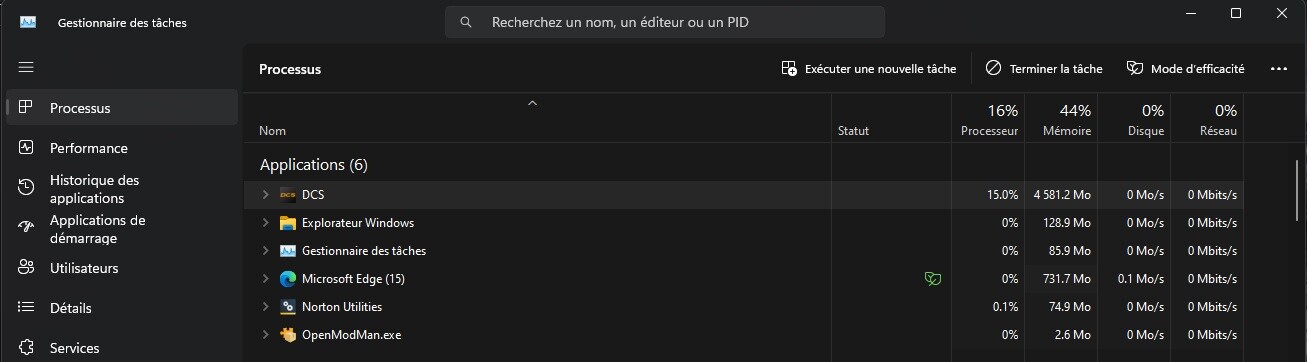Expand Microsoft Edge (15) group
Screen dimensions: 1311x362
(x=265, y=279)
